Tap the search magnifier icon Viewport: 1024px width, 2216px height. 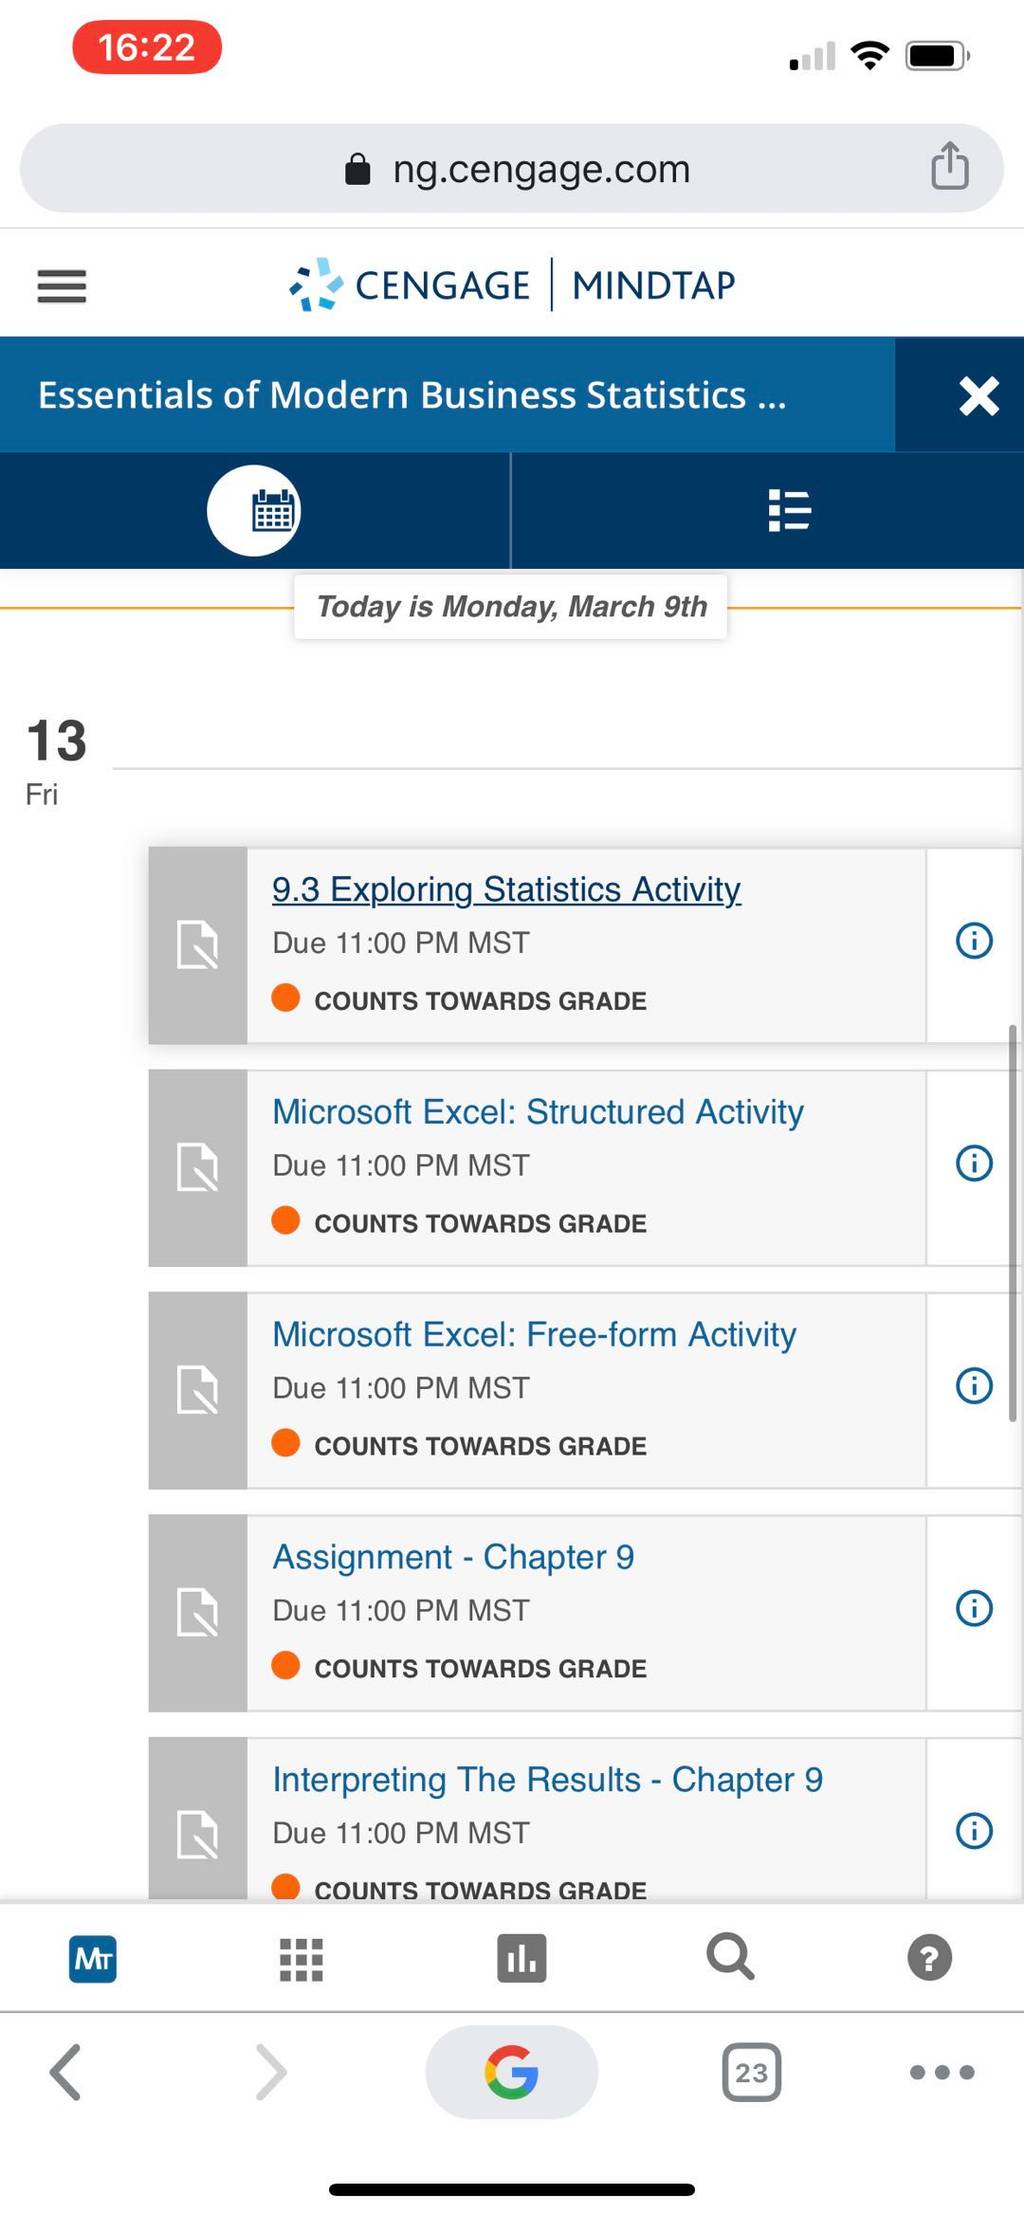(730, 1957)
